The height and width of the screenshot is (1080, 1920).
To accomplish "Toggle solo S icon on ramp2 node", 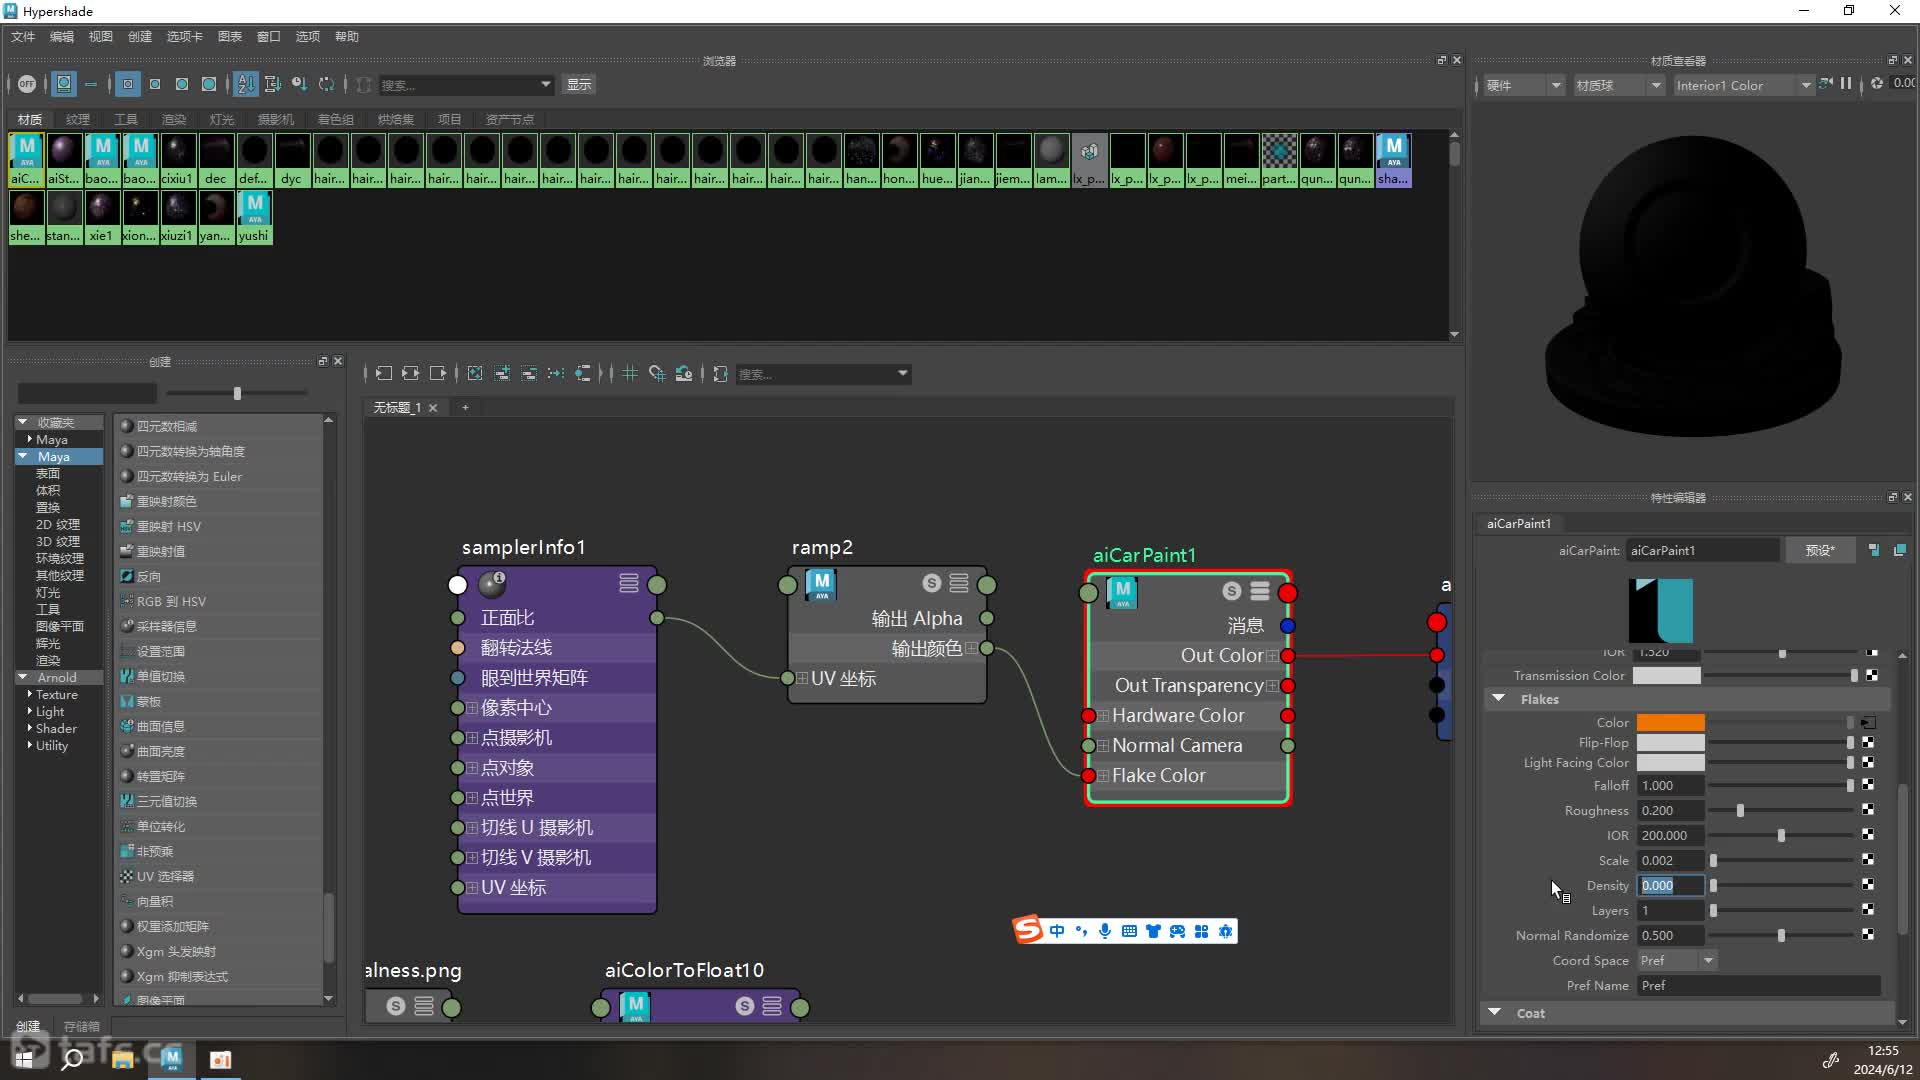I will pos(932,583).
